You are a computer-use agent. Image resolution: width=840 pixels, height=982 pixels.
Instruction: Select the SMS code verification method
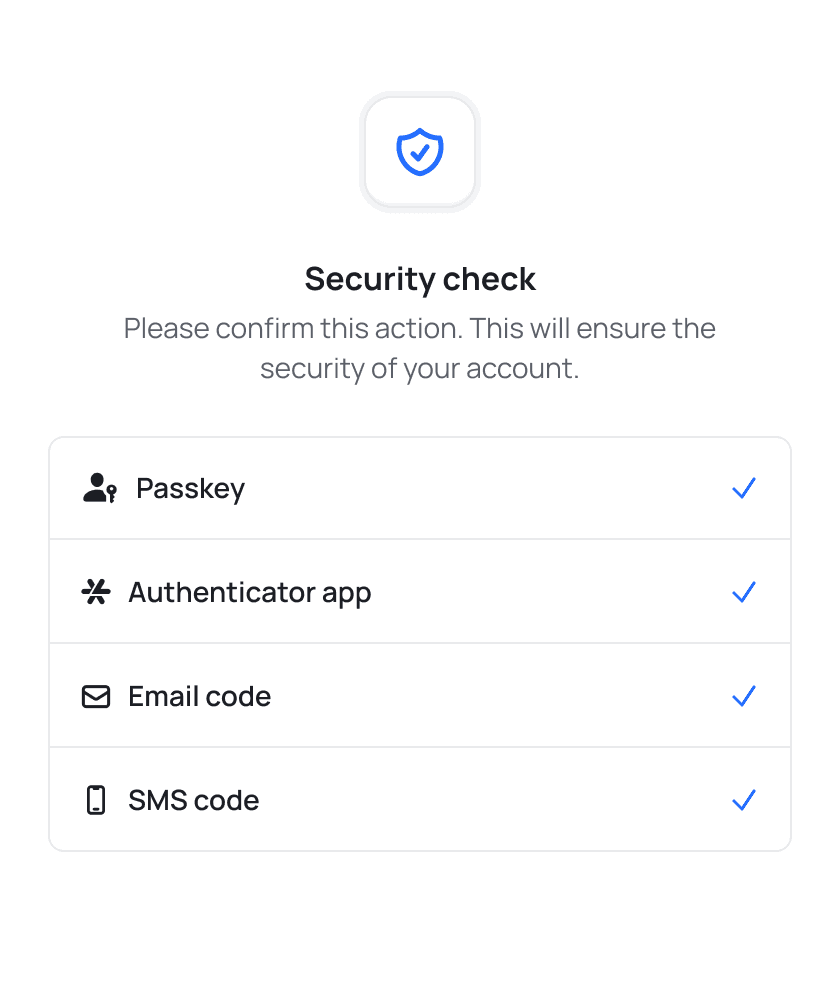pyautogui.click(x=420, y=800)
